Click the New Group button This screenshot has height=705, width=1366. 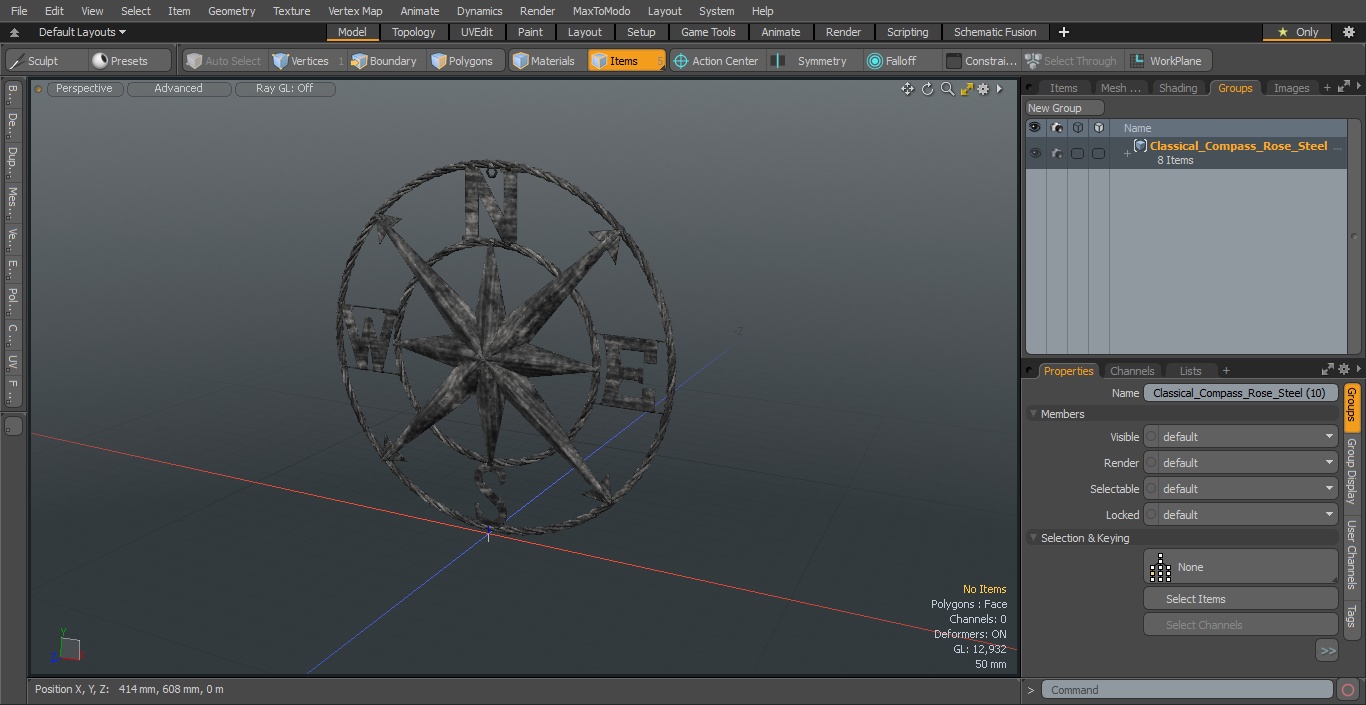coord(1064,108)
